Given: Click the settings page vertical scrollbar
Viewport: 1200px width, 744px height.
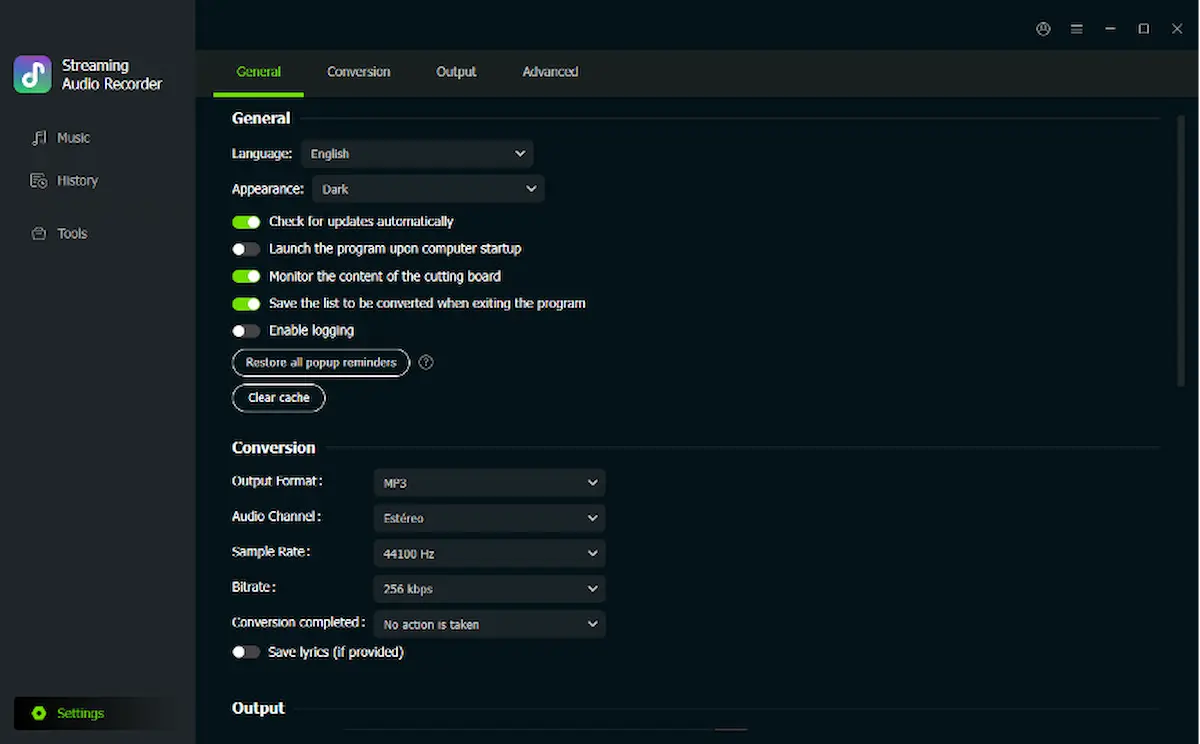Looking at the screenshot, I should tap(1181, 250).
